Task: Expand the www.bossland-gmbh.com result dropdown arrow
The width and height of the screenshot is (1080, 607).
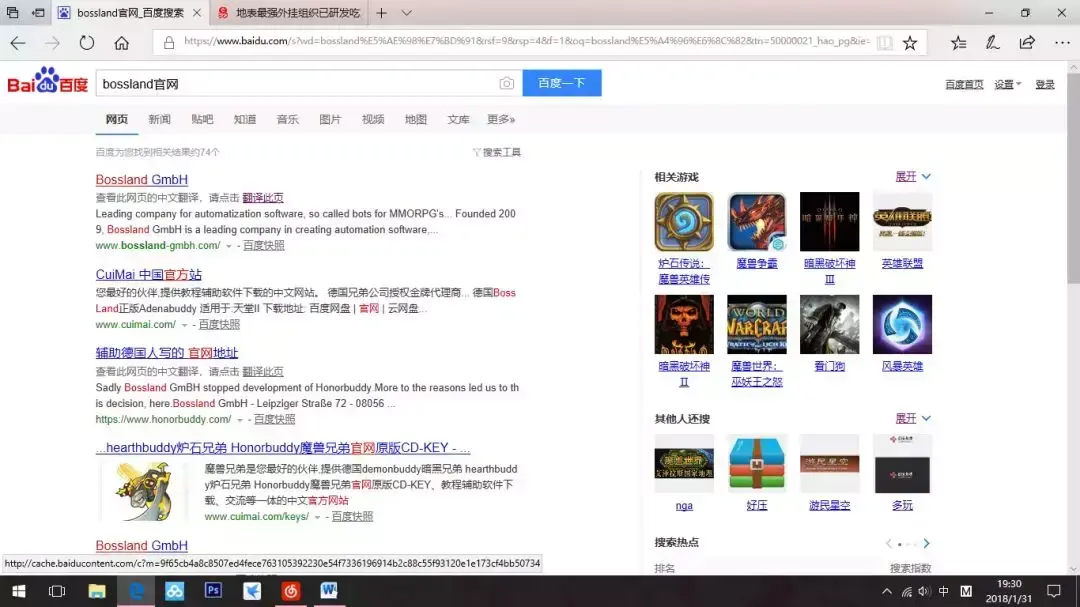Action: pyautogui.click(x=229, y=246)
